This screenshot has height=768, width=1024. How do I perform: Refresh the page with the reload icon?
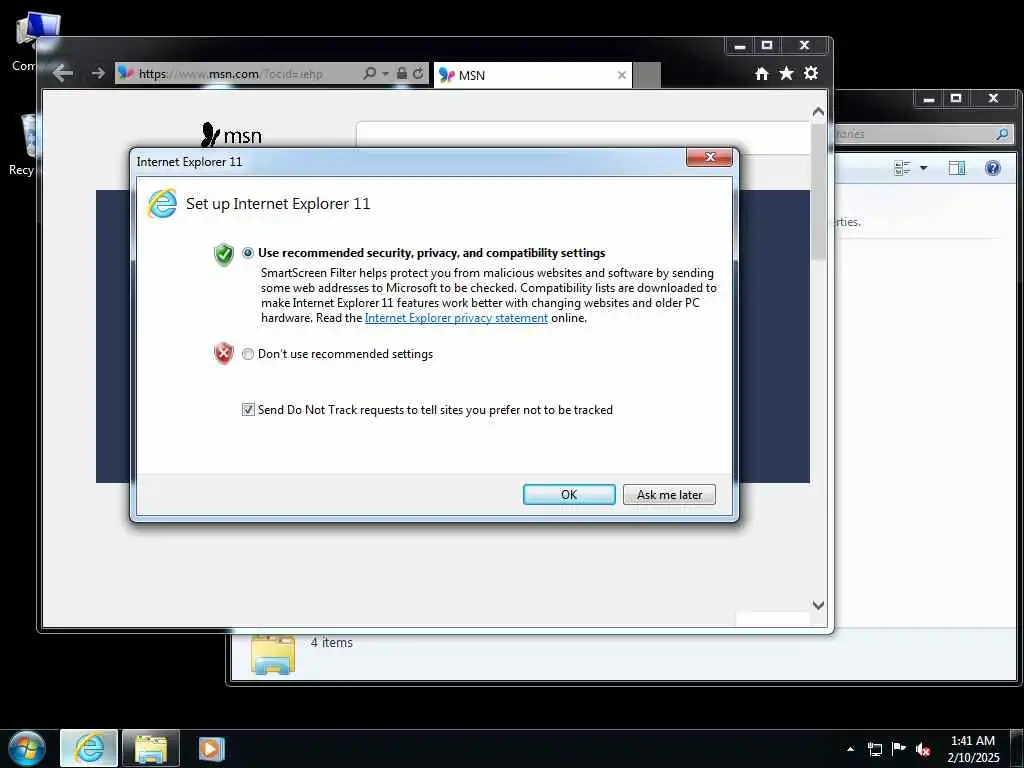(418, 73)
